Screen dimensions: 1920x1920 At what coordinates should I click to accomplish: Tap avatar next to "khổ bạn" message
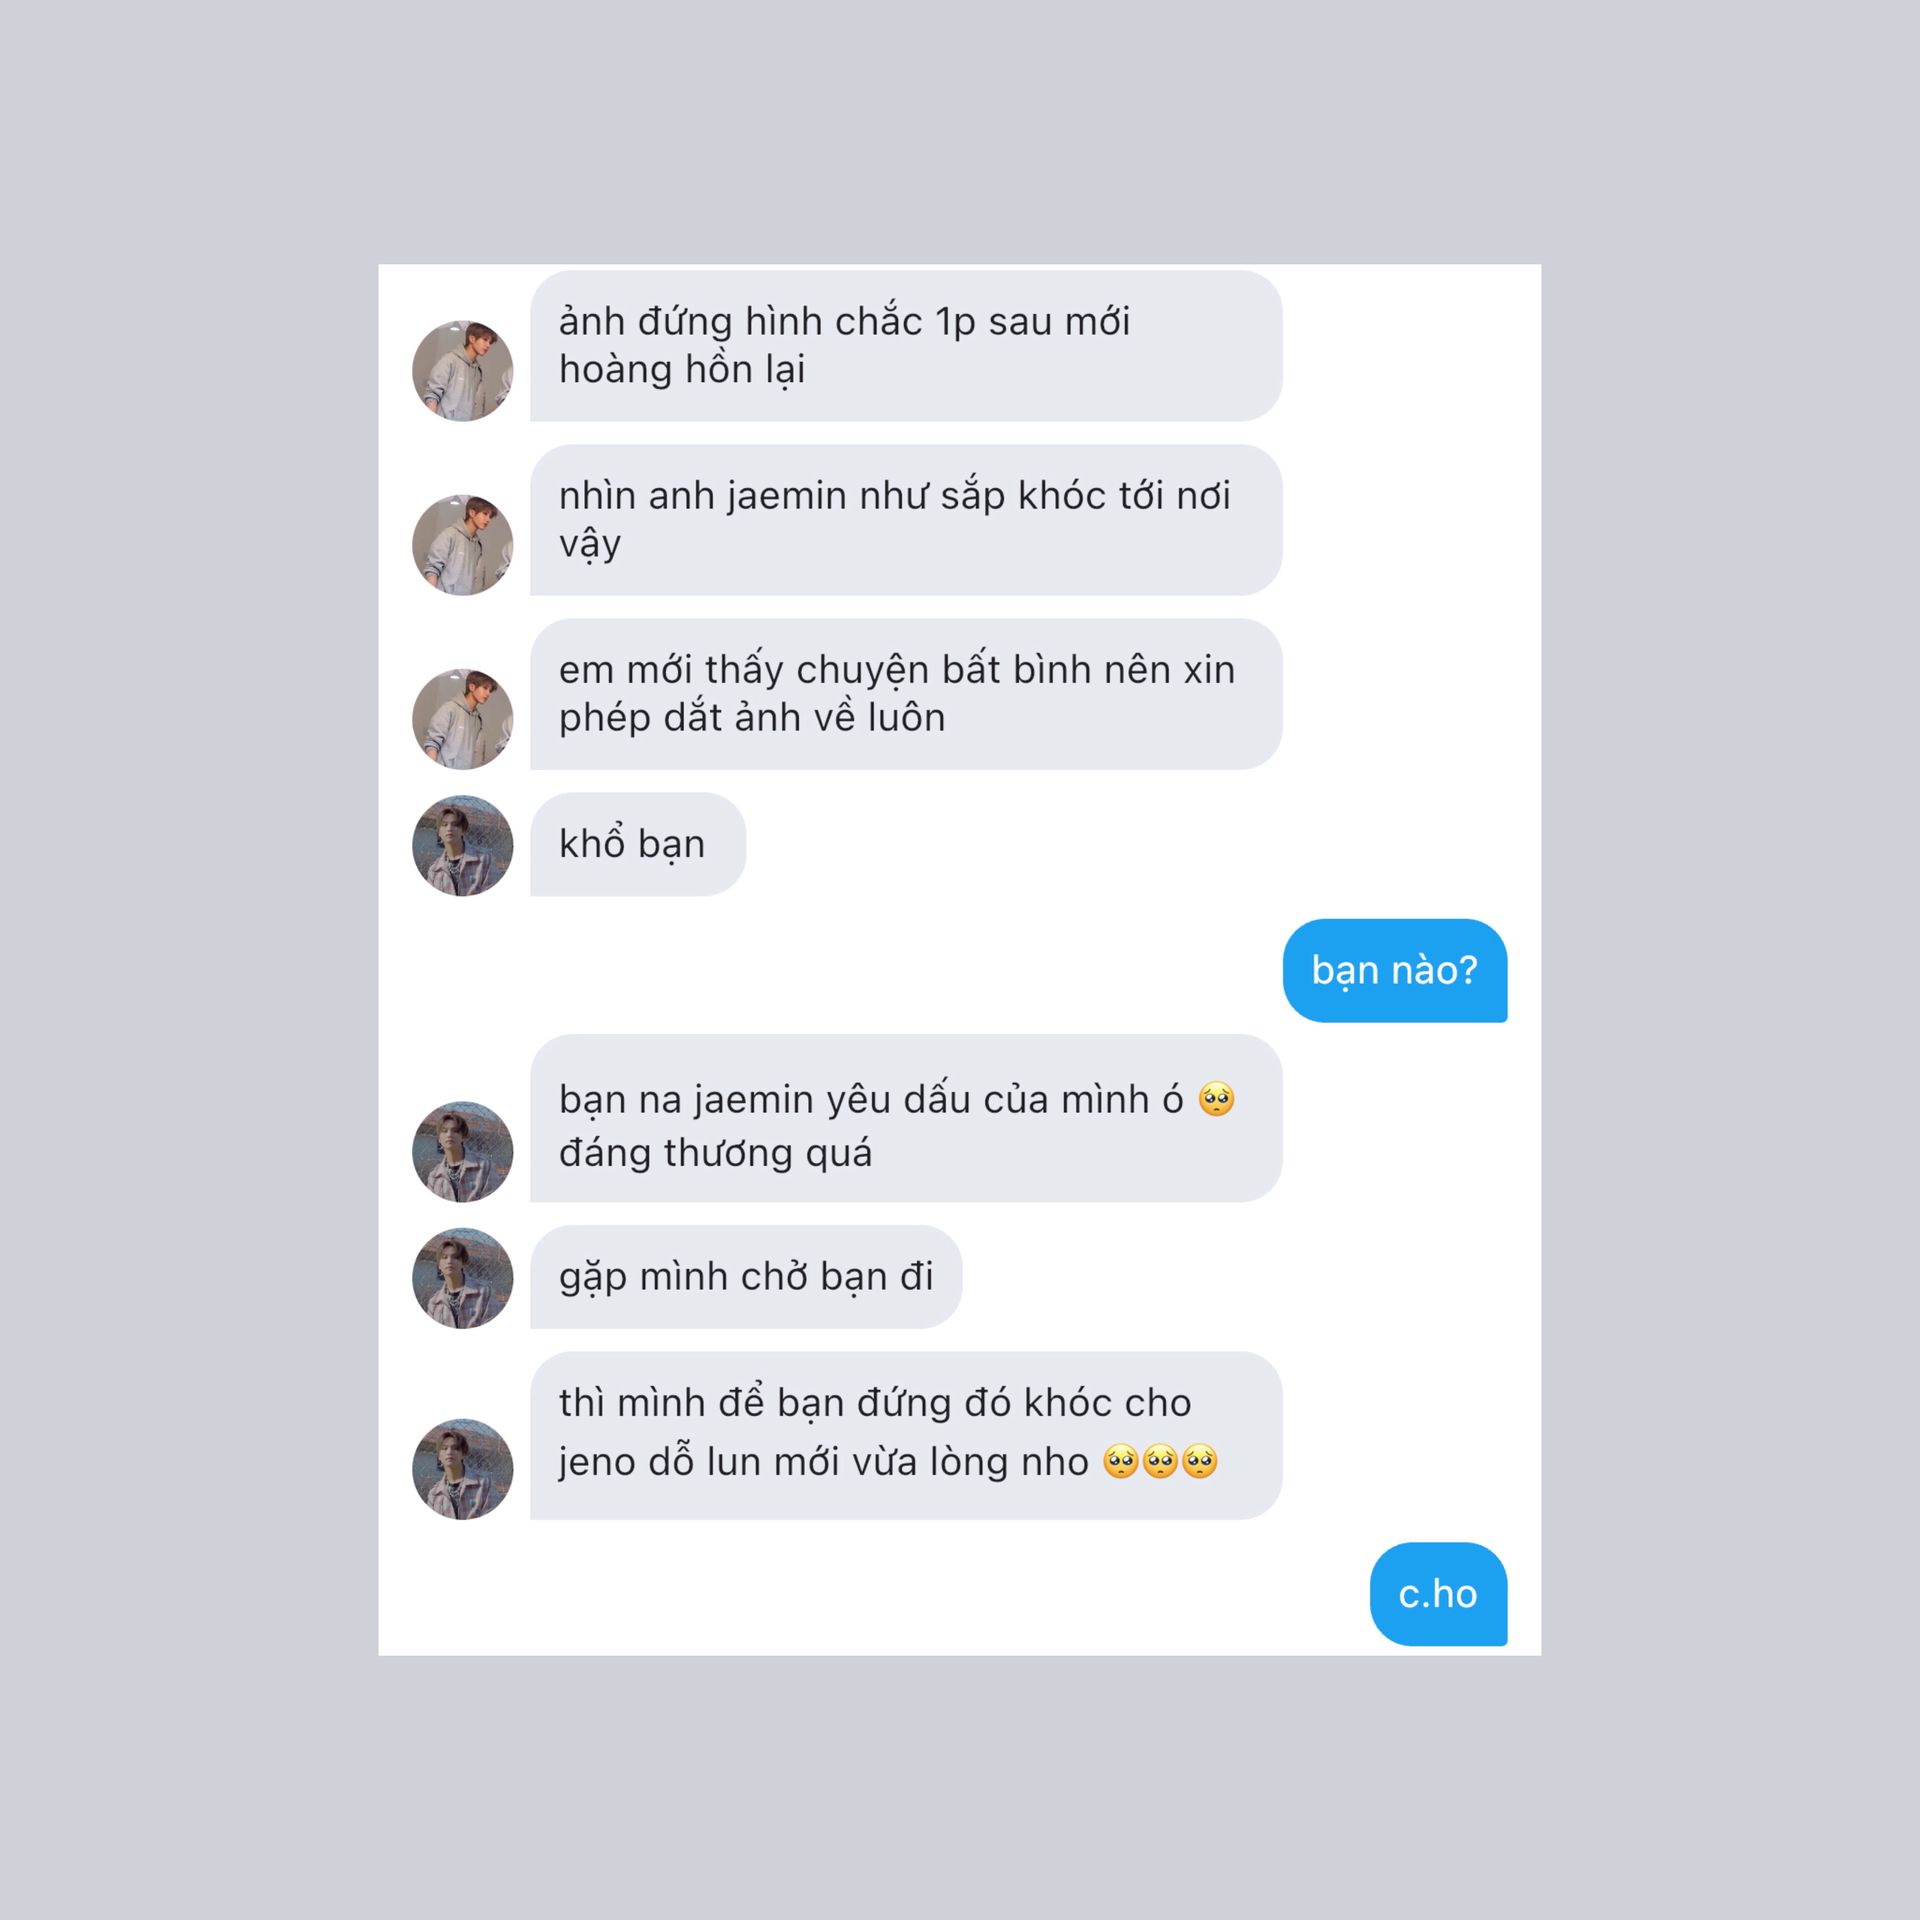point(462,845)
